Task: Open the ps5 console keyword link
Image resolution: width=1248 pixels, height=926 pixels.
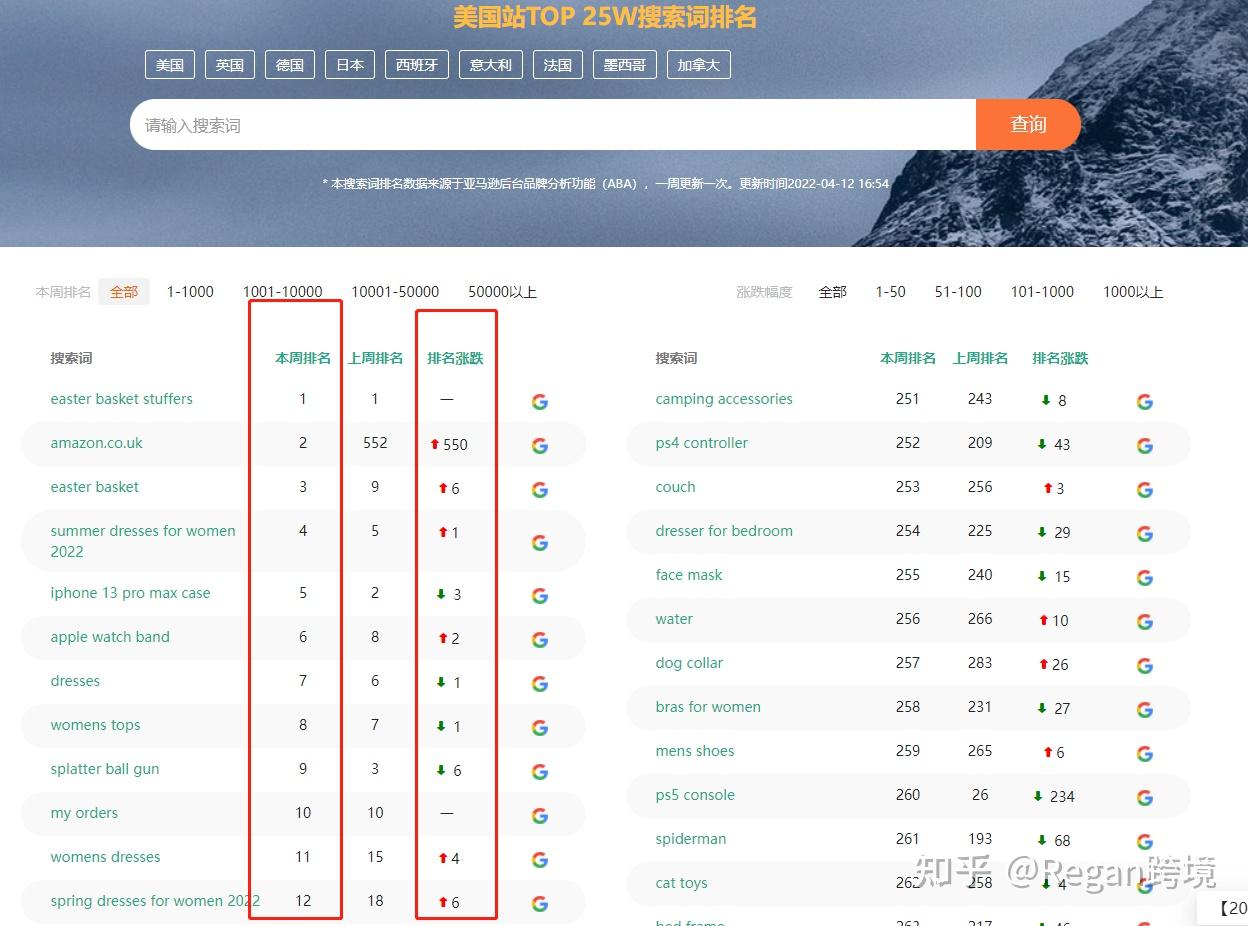Action: 695,795
